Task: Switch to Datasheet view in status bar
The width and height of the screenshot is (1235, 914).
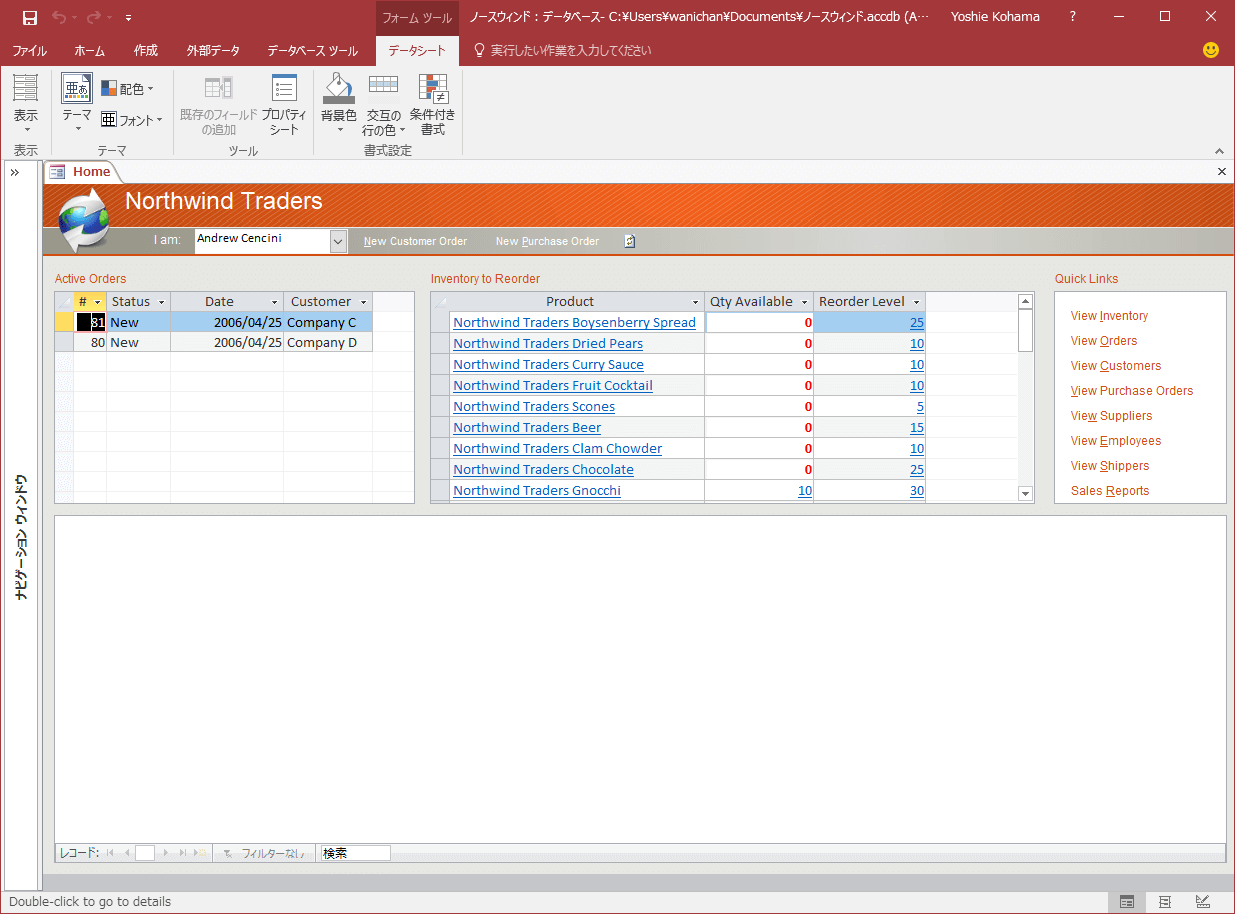Action: coord(1127,901)
